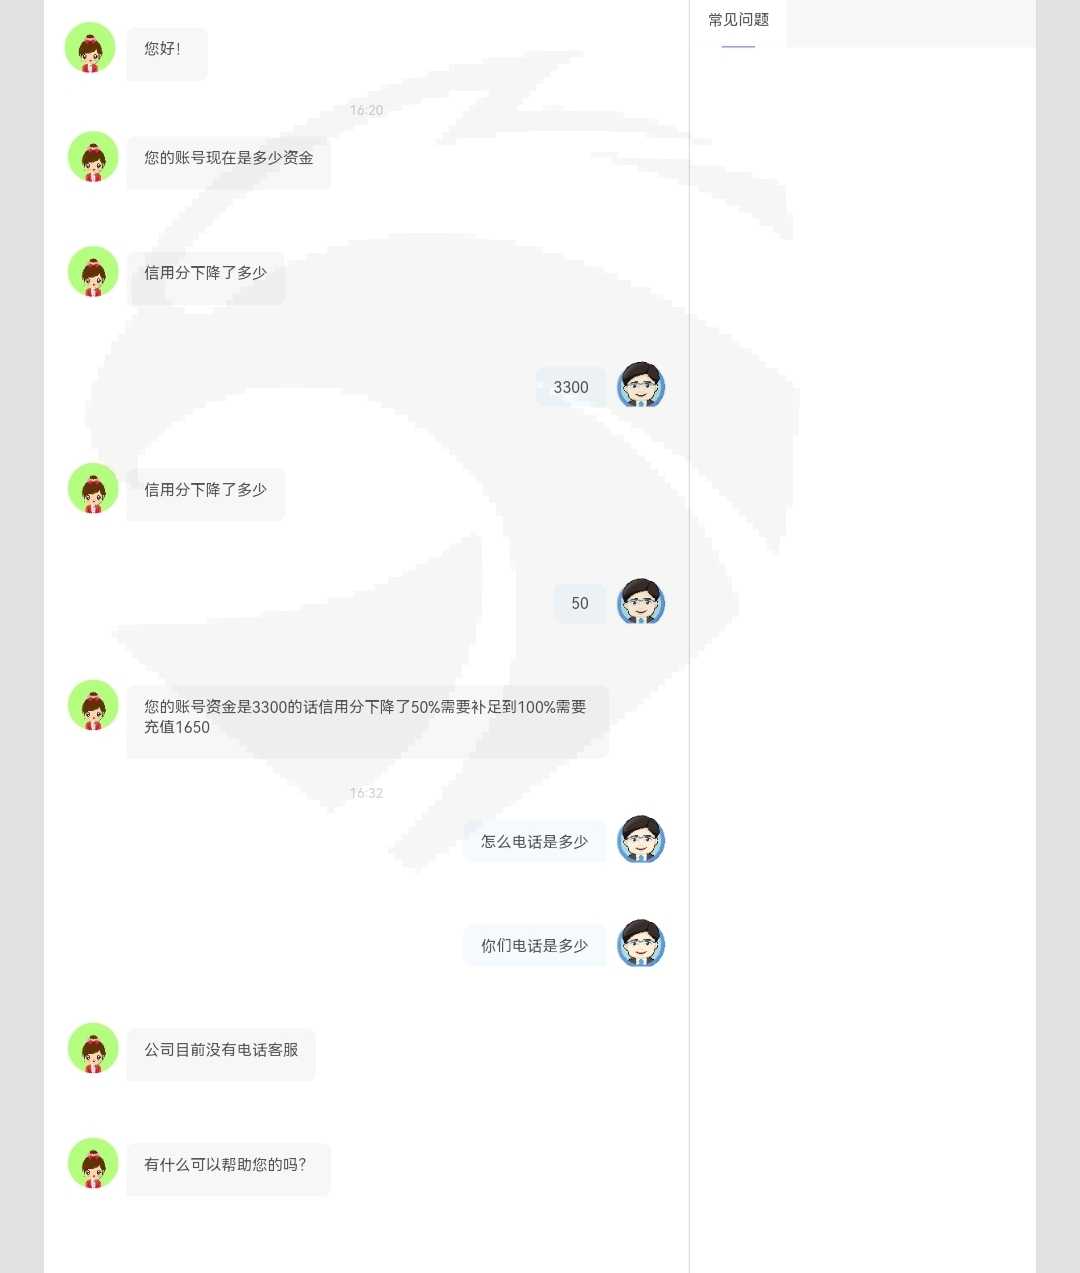This screenshot has width=1080, height=1273.
Task: Click customer avatar beside 50 message
Action: (641, 602)
